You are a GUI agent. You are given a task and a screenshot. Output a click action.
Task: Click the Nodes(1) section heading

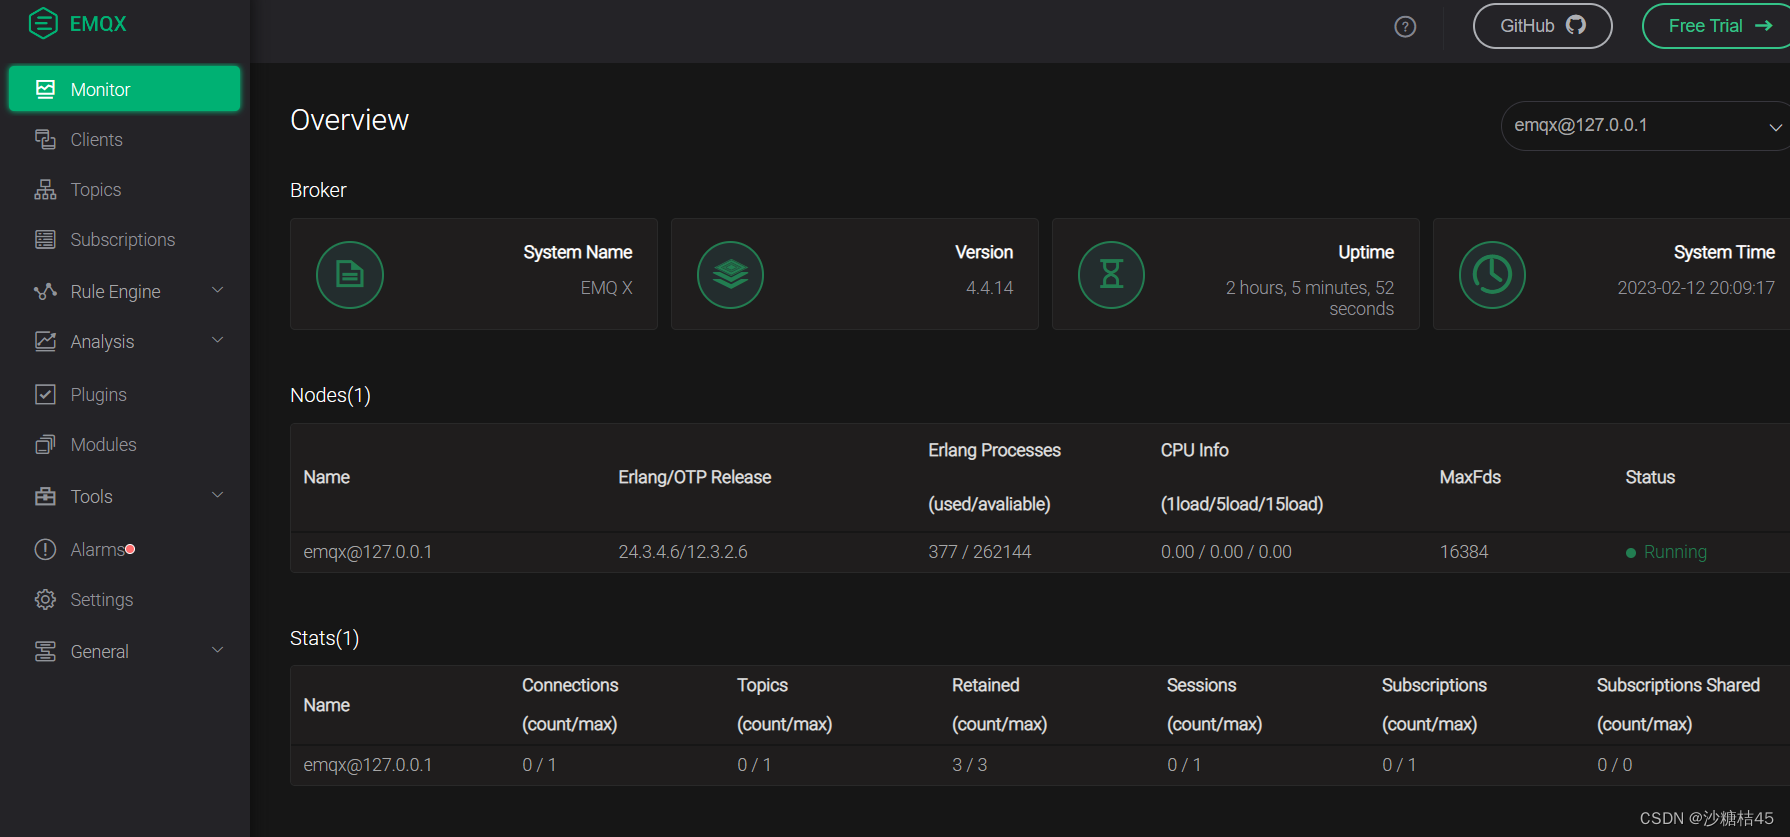330,395
